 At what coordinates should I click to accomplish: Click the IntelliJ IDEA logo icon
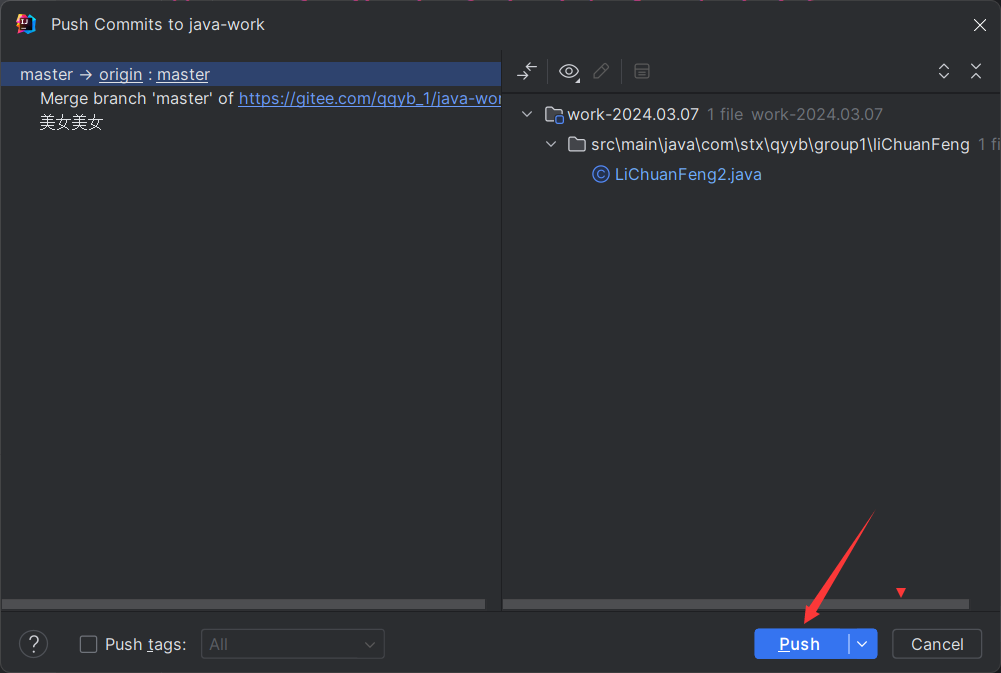tap(26, 24)
